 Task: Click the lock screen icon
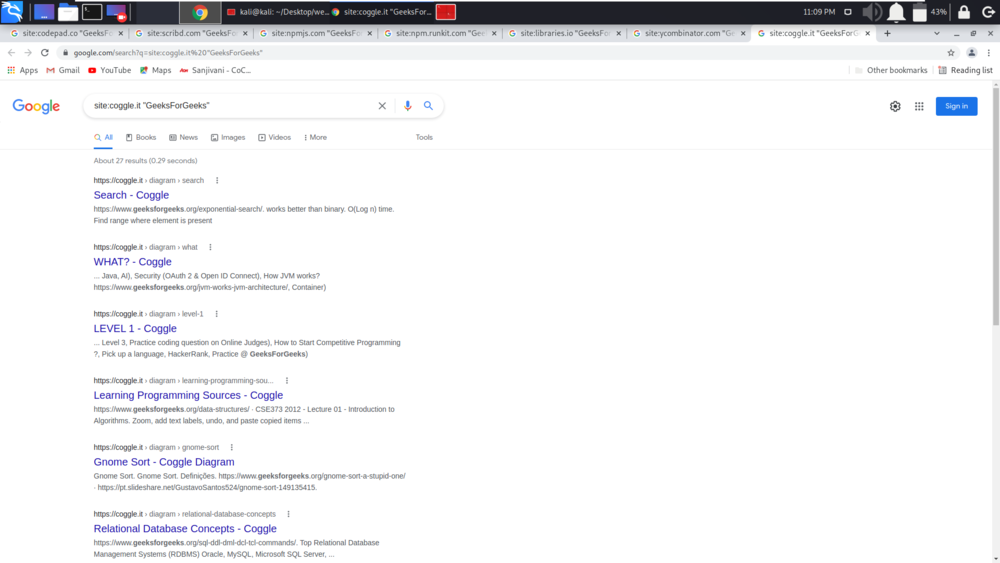pyautogui.click(x=964, y=11)
